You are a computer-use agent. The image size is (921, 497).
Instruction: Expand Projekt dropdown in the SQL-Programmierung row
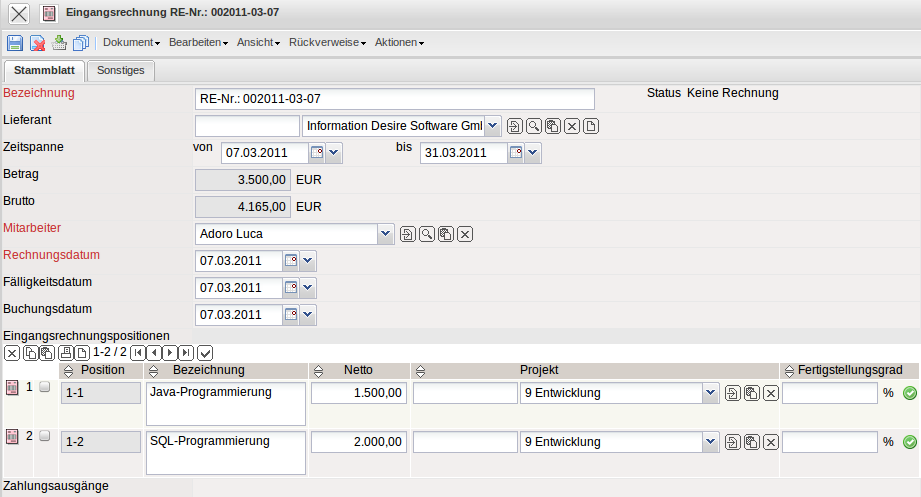click(710, 441)
